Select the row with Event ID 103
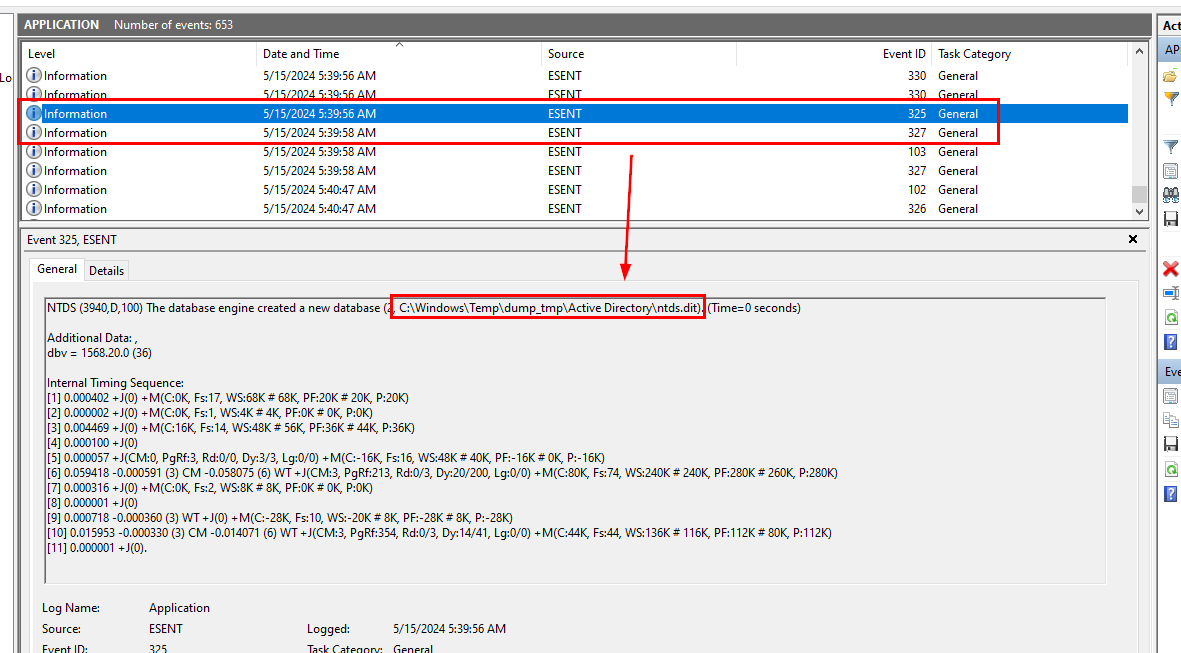1181x653 pixels. click(x=575, y=151)
